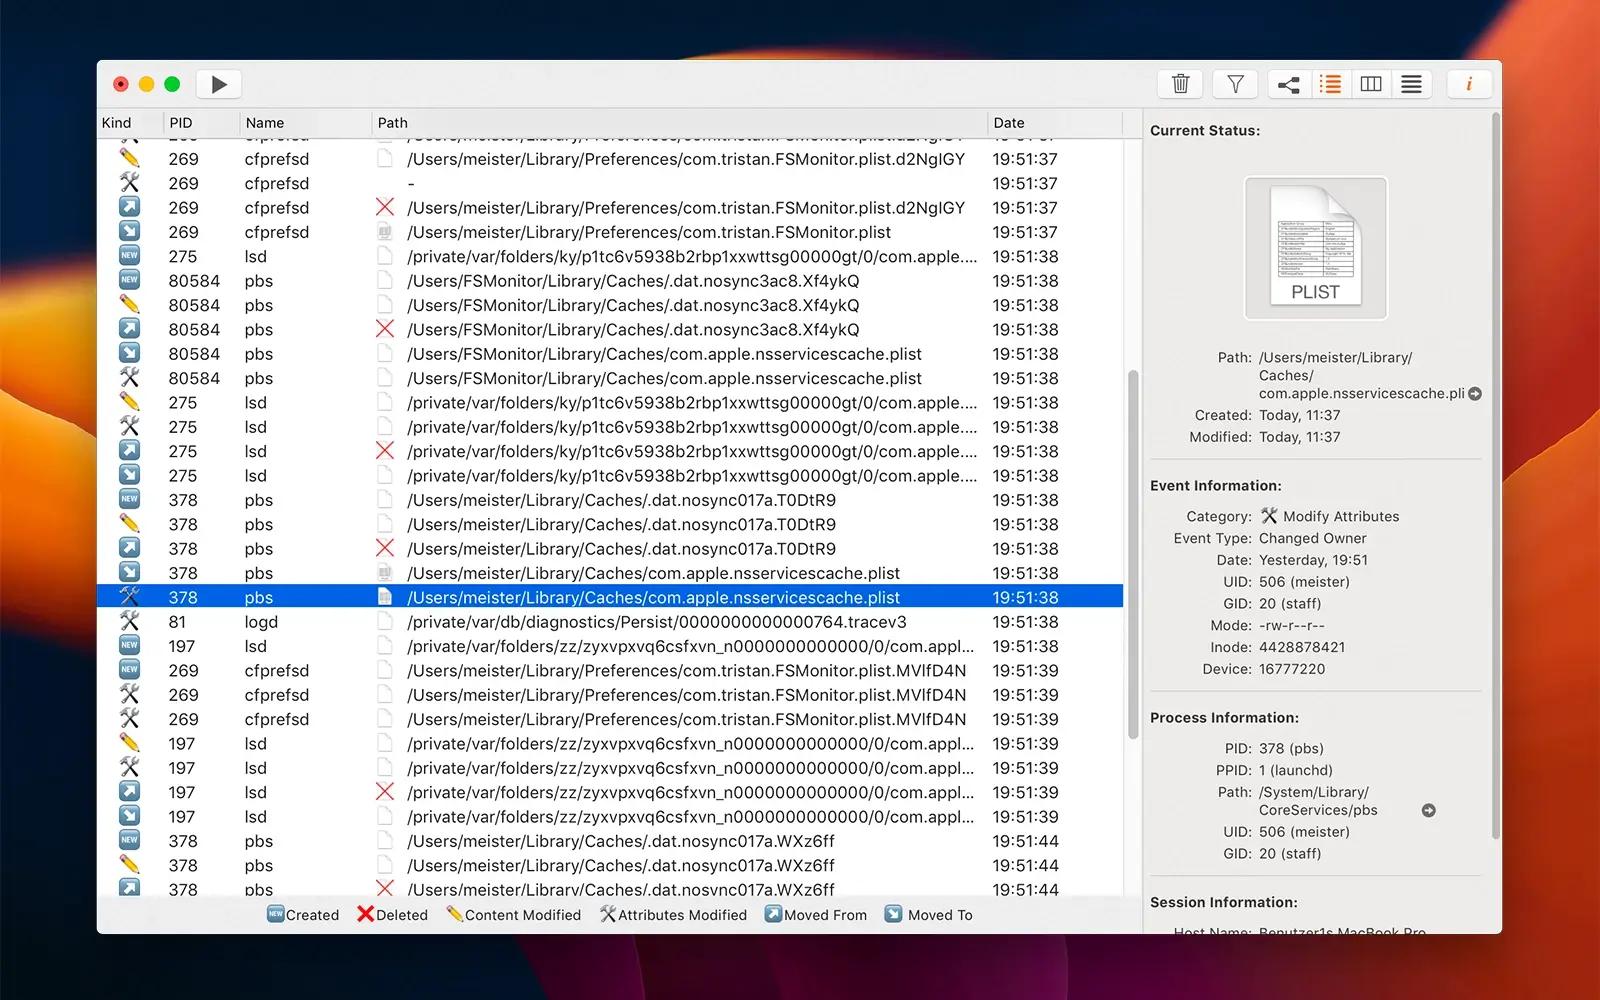The image size is (1600, 1000).
Task: Sort by the Kind column header
Action: [117, 123]
